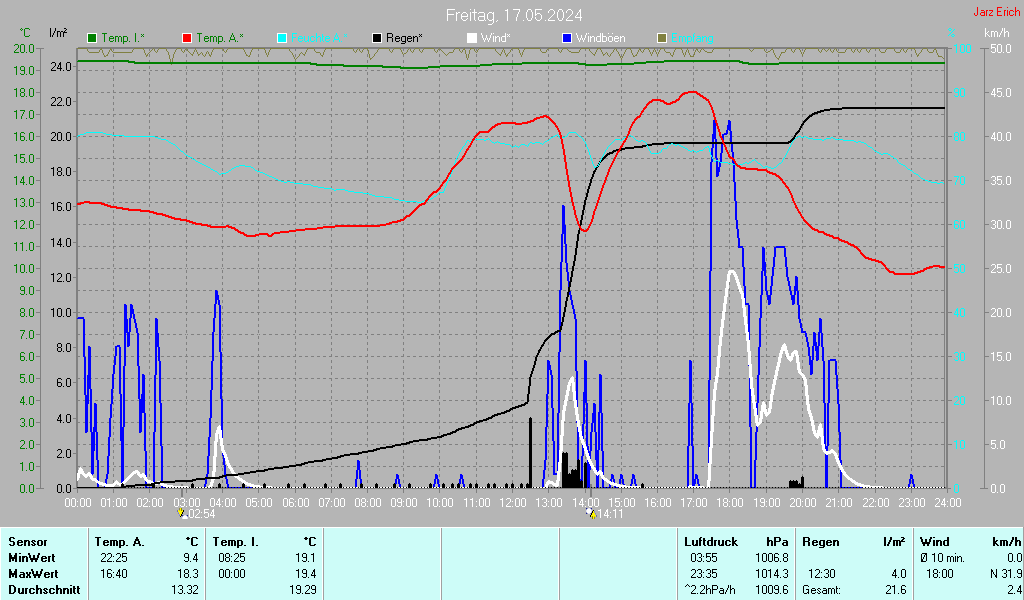Select the cyan humidity legend swatch
This screenshot has height=600, width=1024.
(x=282, y=38)
